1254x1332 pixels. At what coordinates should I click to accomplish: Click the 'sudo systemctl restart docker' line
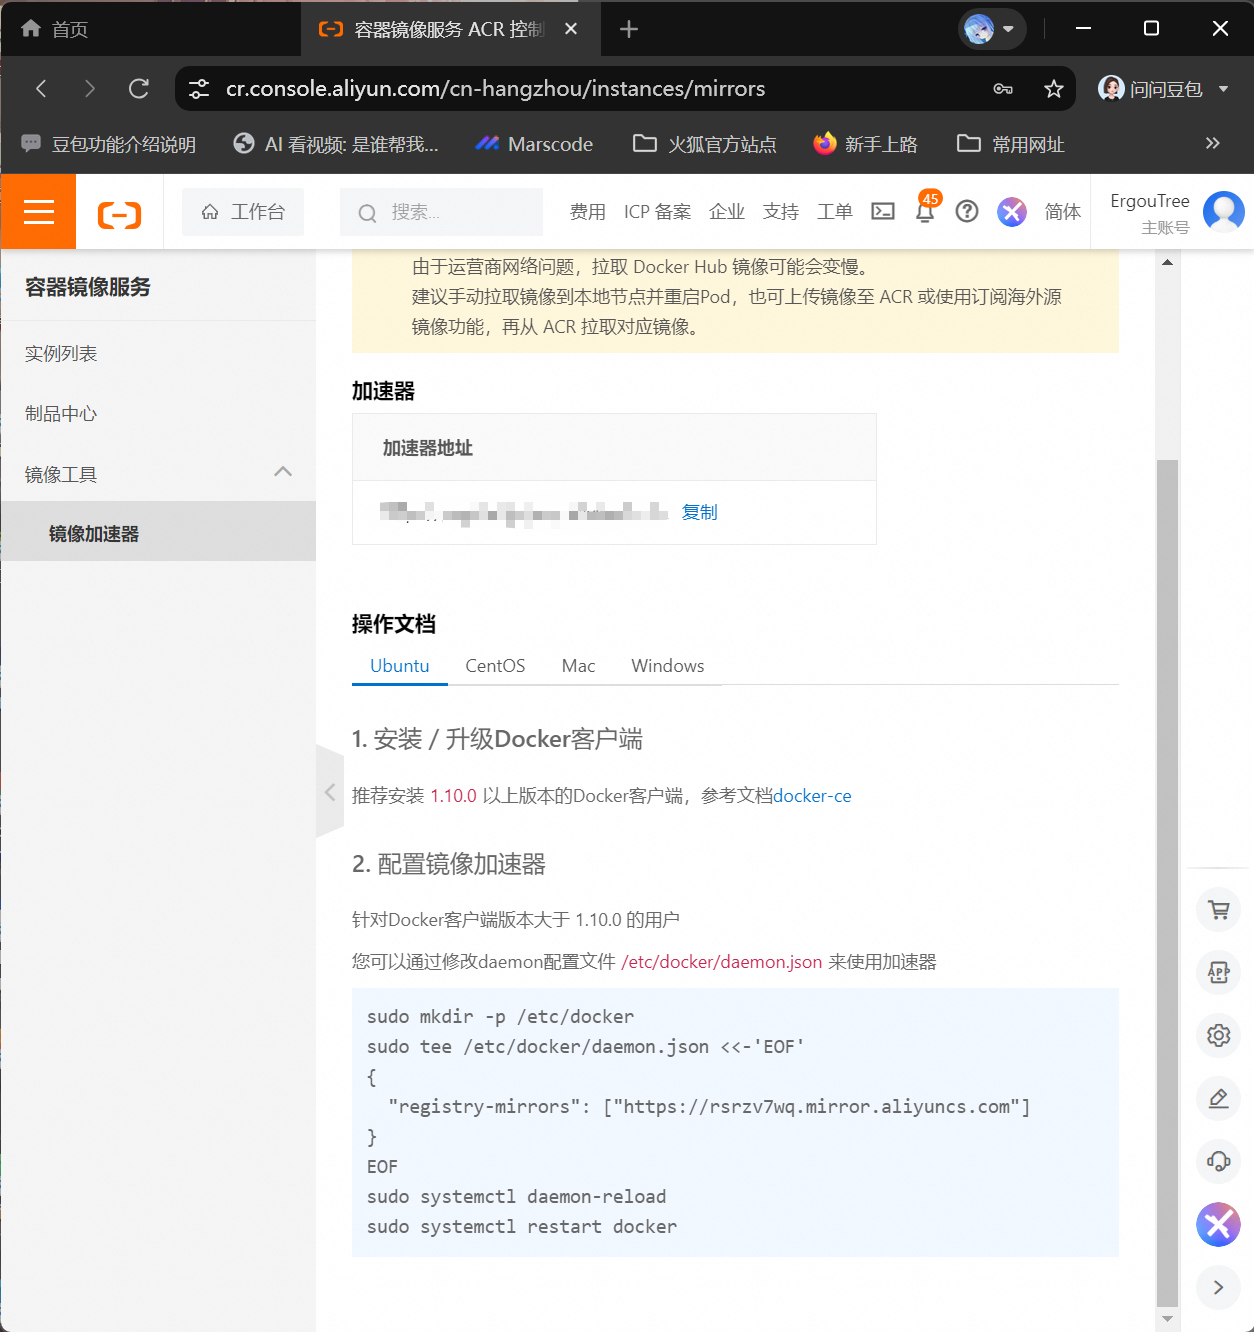(522, 1227)
